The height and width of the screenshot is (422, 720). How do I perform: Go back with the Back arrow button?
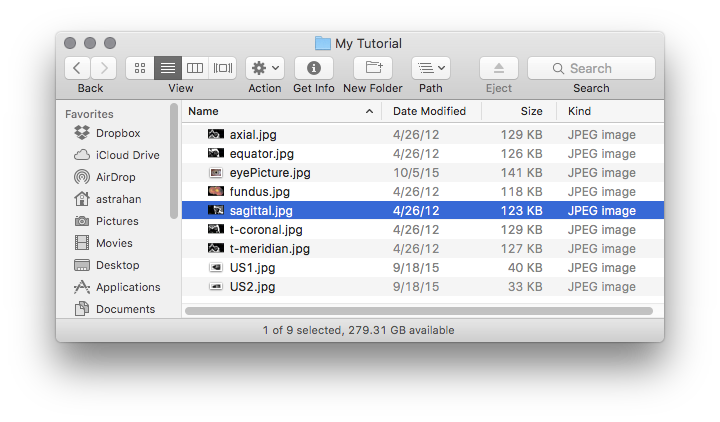point(78,68)
